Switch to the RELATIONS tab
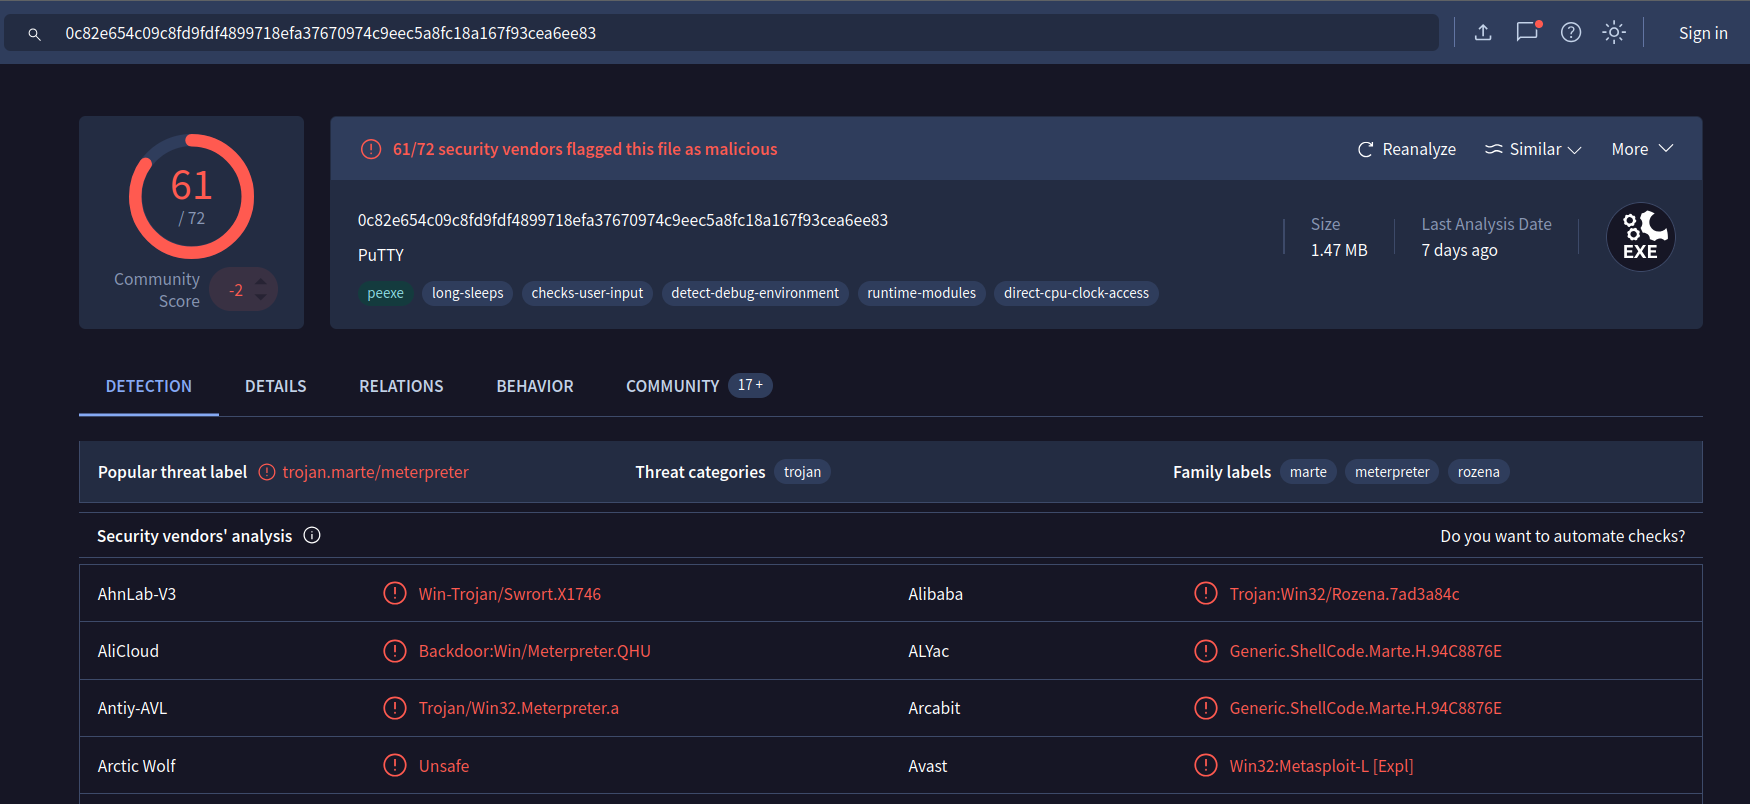The width and height of the screenshot is (1750, 804). point(401,386)
